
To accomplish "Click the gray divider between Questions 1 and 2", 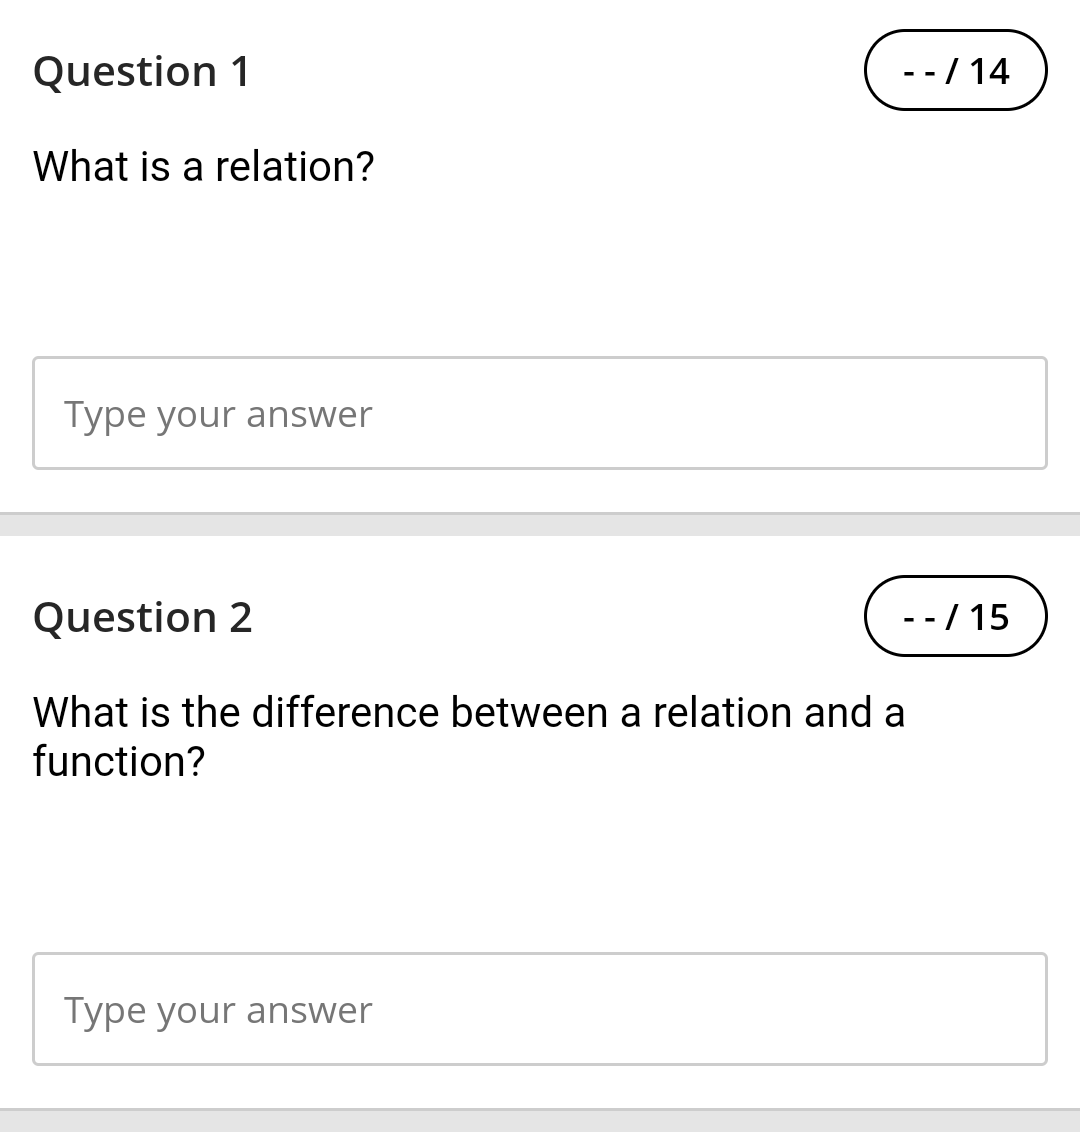I will (540, 525).
